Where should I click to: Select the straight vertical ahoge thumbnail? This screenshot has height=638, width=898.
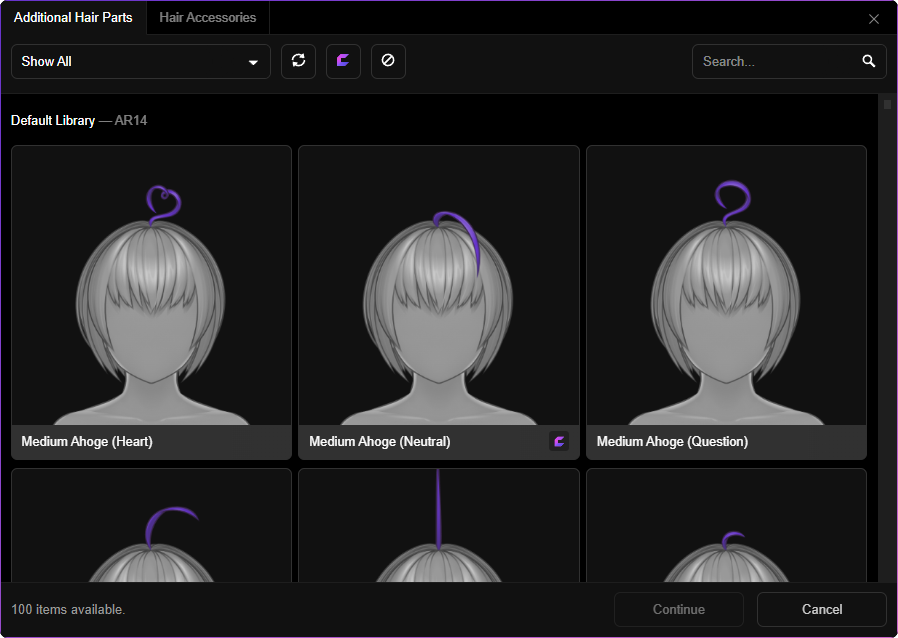(x=439, y=525)
